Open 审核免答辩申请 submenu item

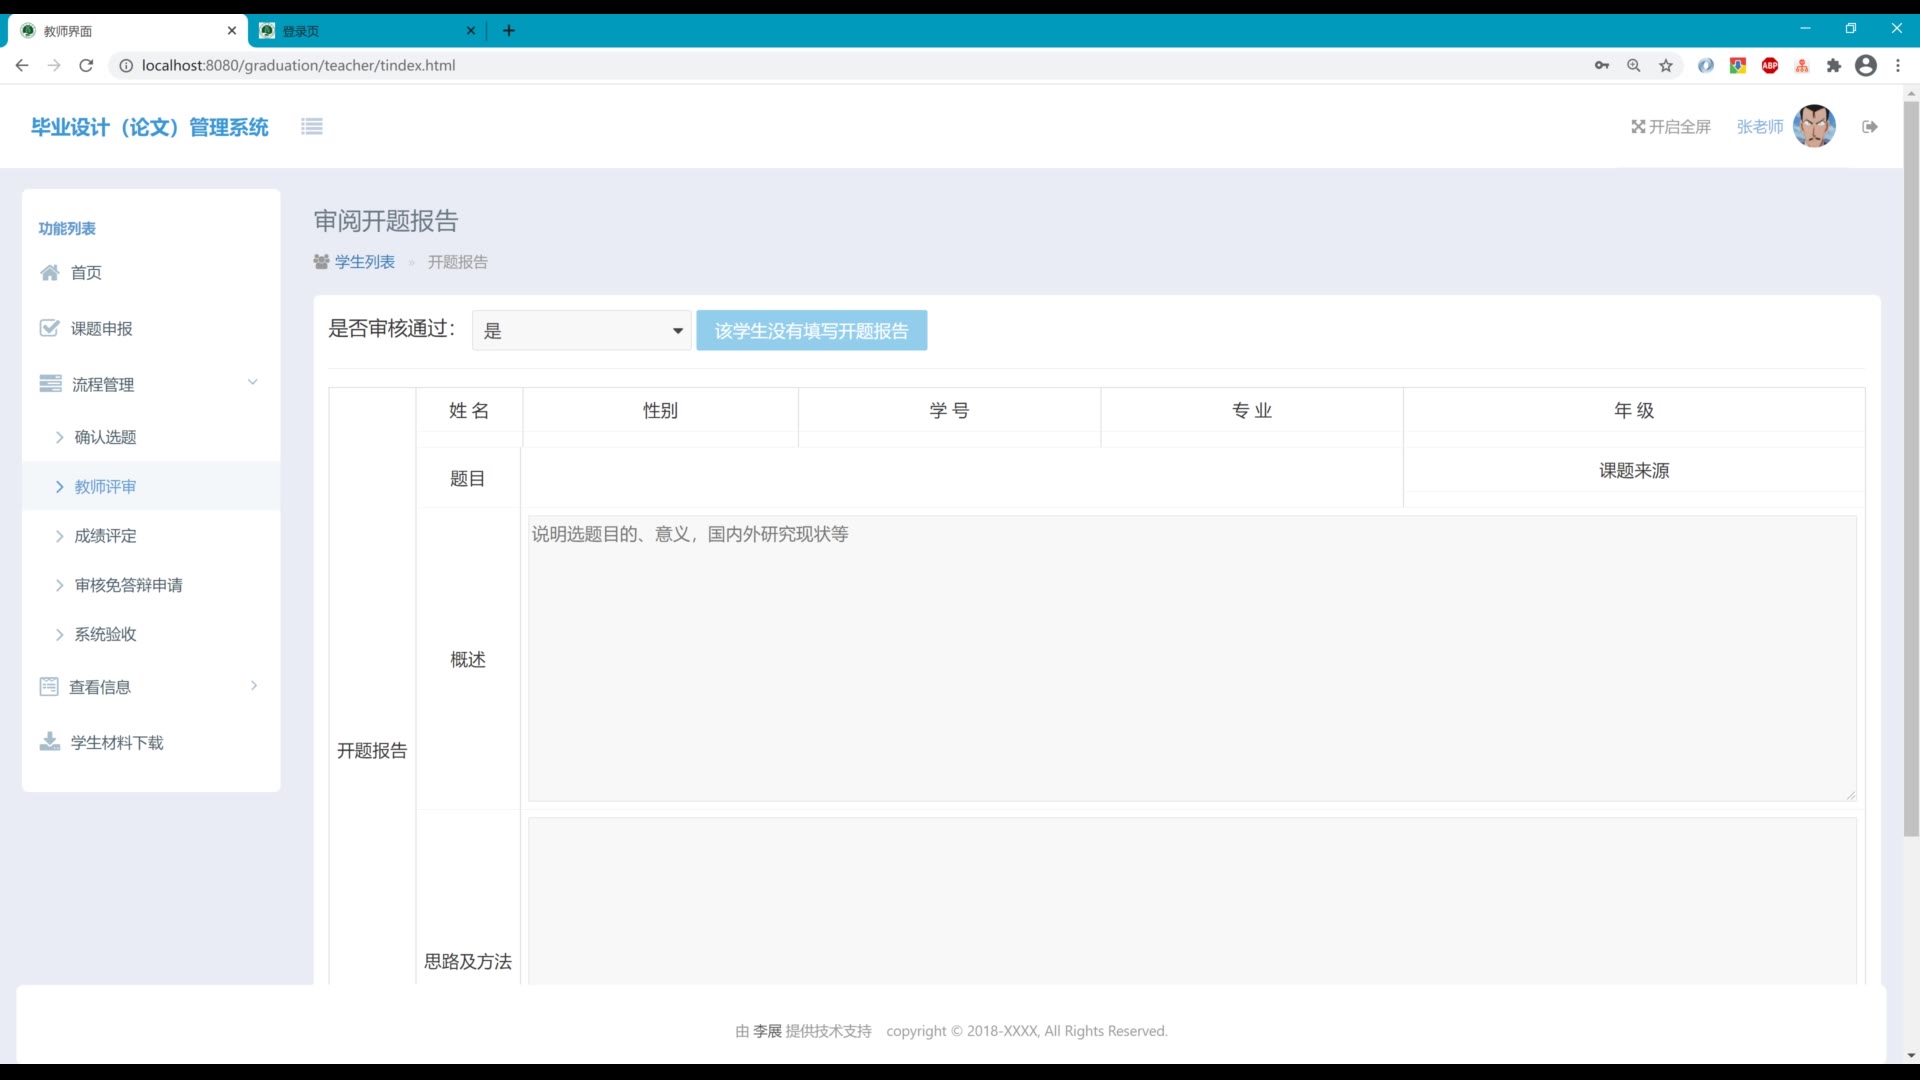tap(128, 585)
